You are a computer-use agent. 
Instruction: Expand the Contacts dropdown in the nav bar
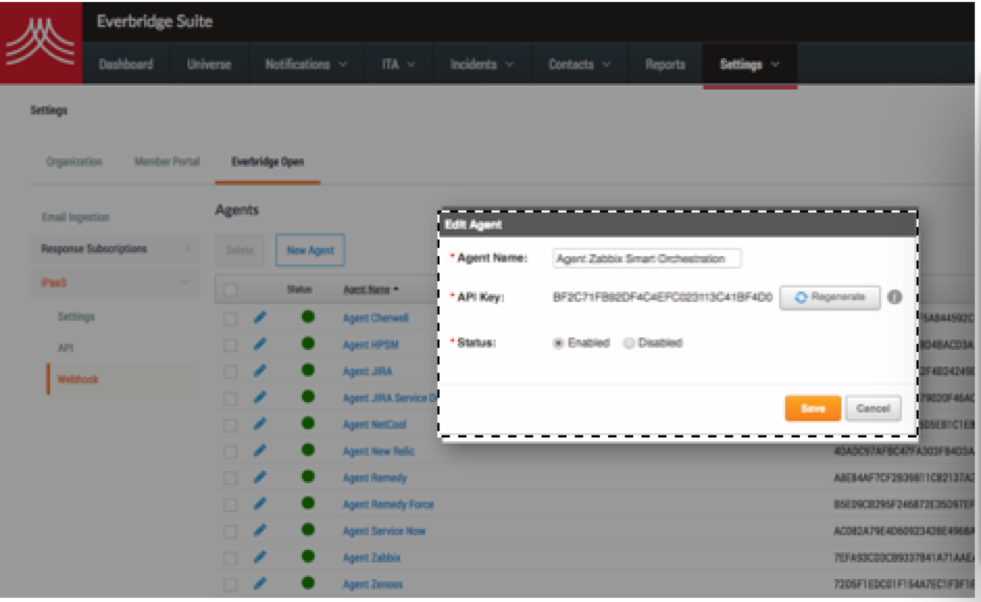pyautogui.click(x=579, y=64)
